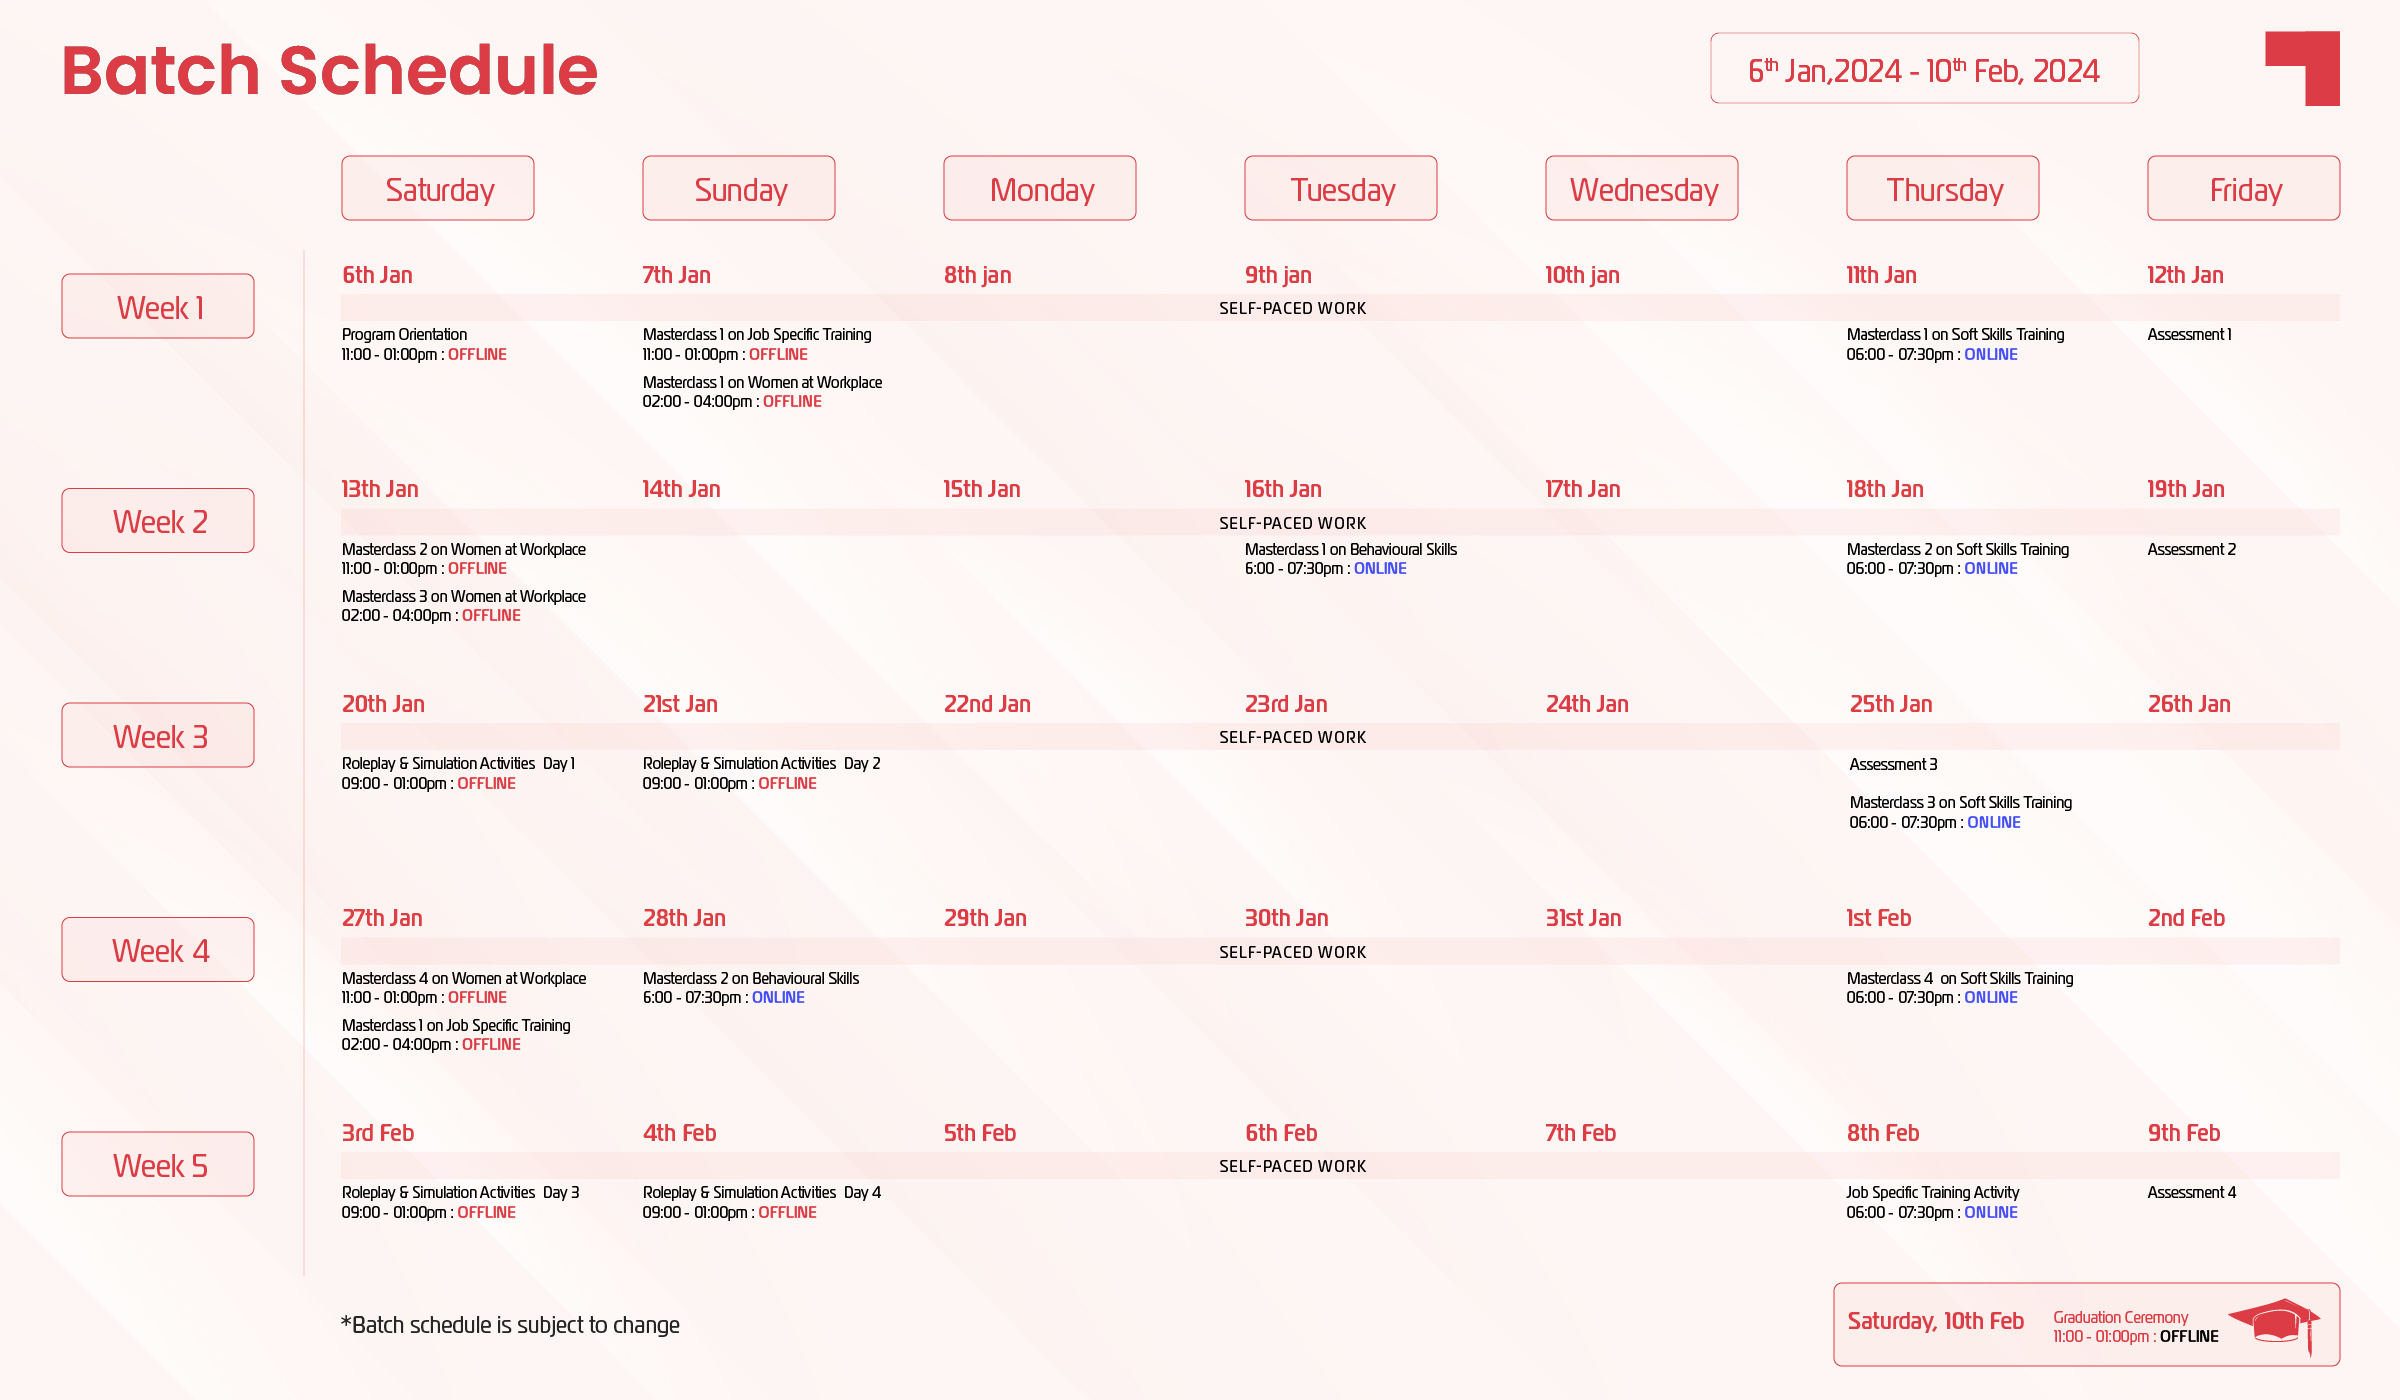The width and height of the screenshot is (2400, 1400).
Task: Click the 2nd Feb date label
Action: (x=2186, y=919)
